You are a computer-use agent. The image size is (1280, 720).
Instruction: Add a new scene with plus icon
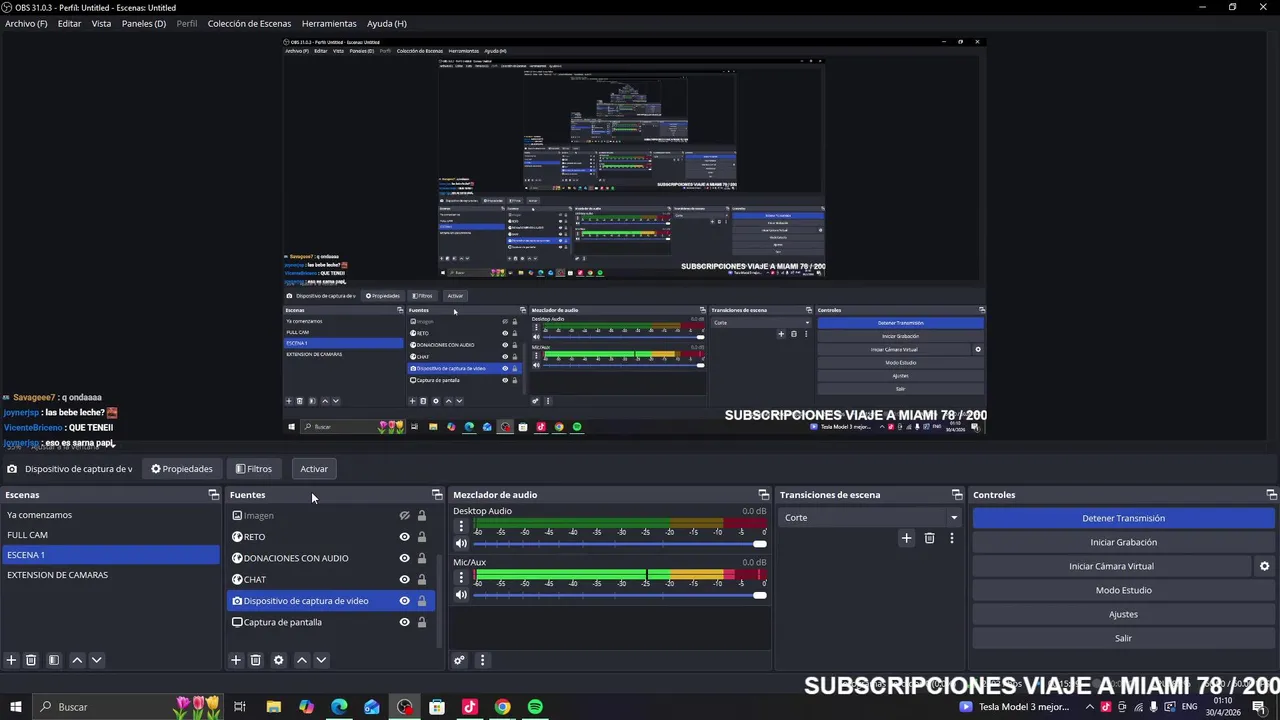pos(11,660)
